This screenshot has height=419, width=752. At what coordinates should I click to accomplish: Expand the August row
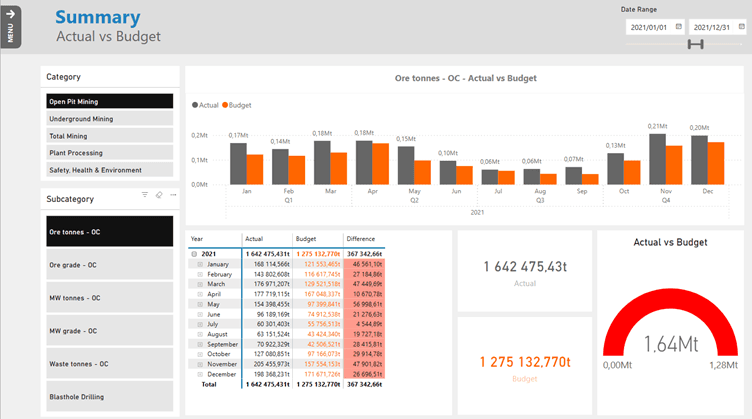click(200, 334)
